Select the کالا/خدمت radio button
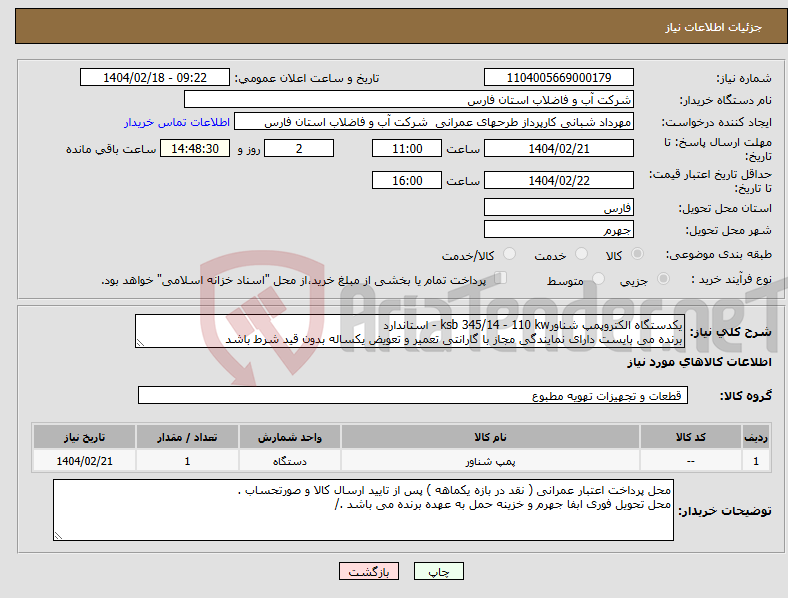Screen dimensions: 788x598 tap(510, 254)
